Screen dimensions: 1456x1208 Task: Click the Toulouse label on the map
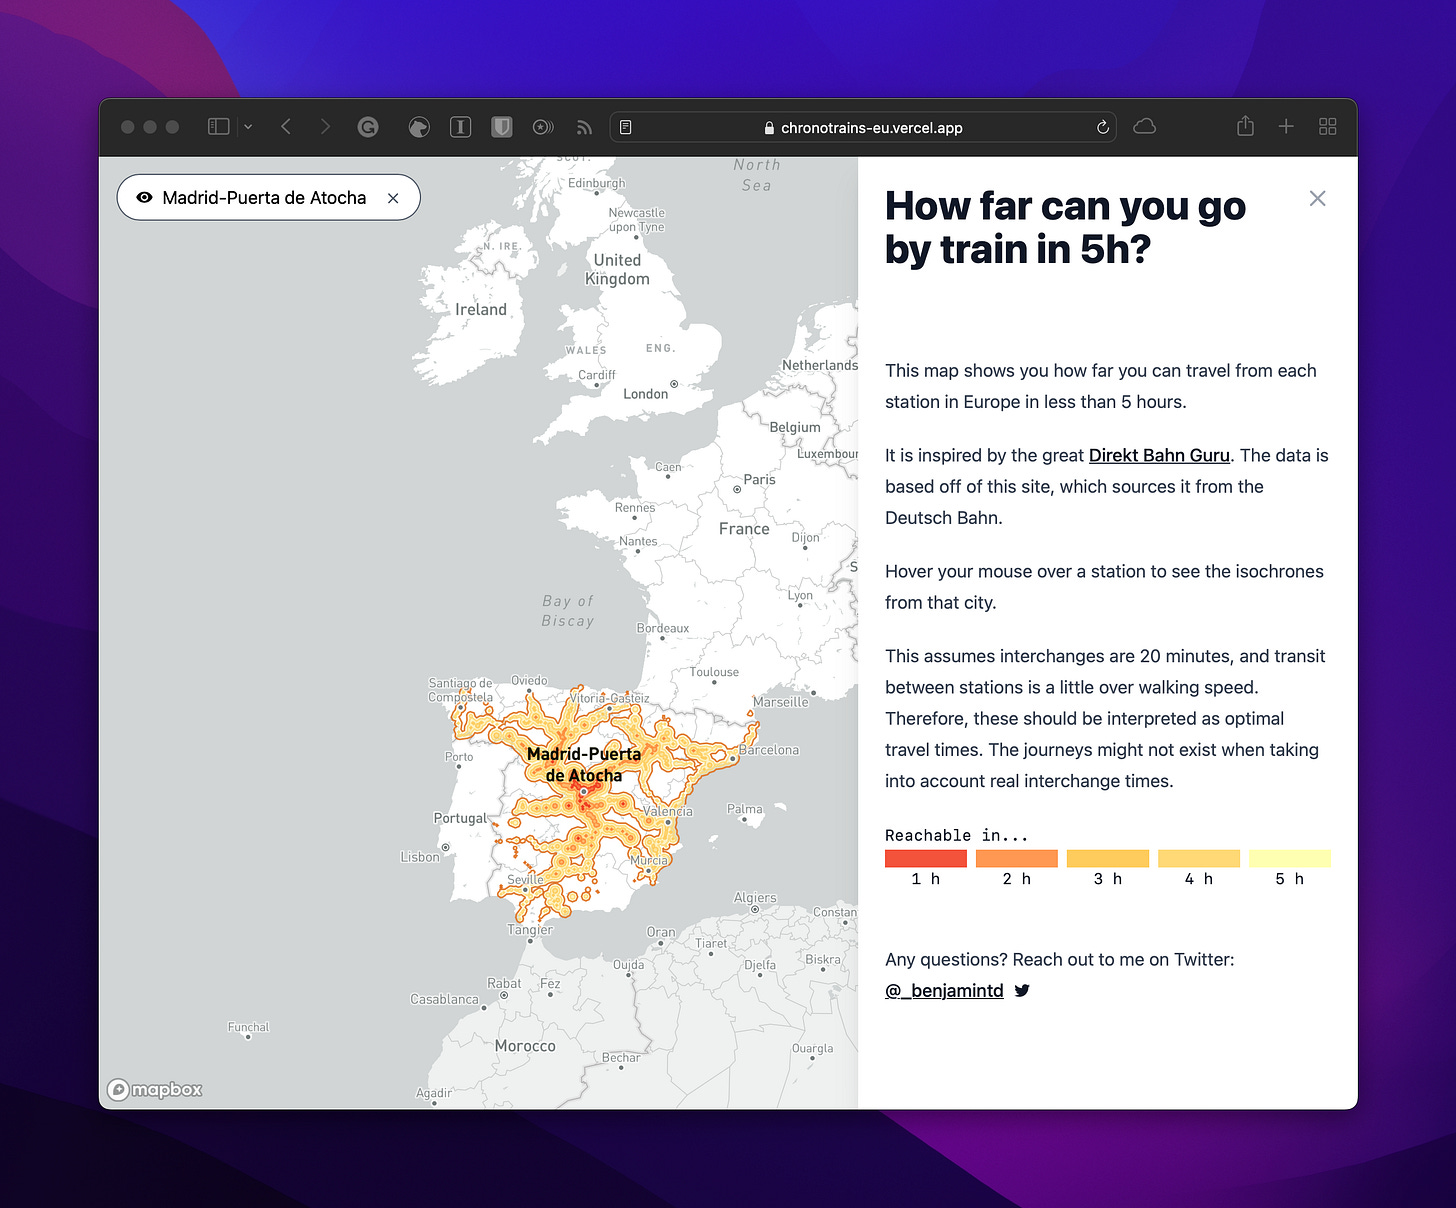pyautogui.click(x=714, y=672)
